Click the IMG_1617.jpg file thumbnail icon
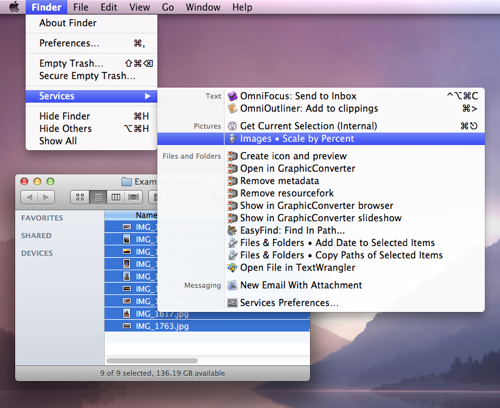 pos(127,314)
